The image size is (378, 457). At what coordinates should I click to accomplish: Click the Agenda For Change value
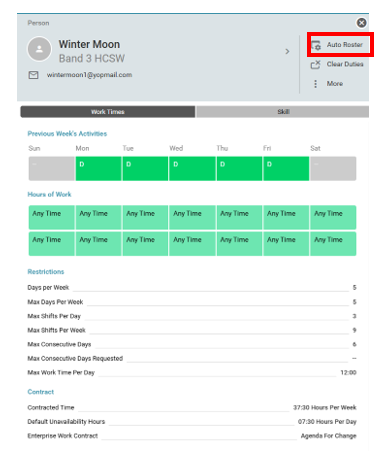point(328,436)
